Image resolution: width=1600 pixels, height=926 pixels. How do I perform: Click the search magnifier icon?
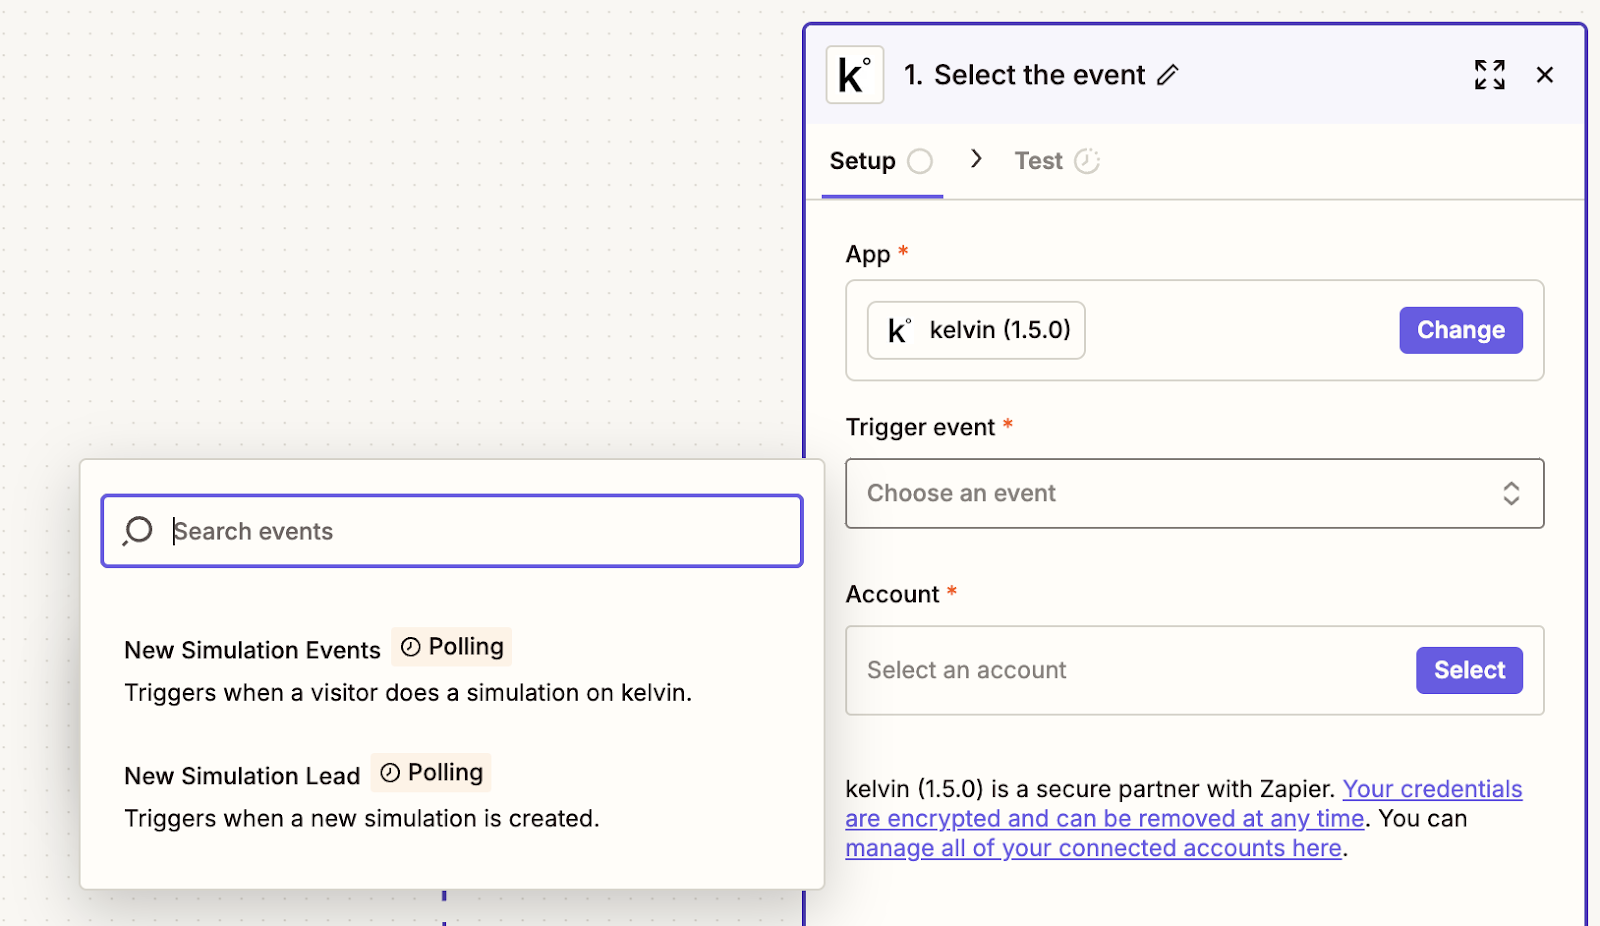click(138, 531)
